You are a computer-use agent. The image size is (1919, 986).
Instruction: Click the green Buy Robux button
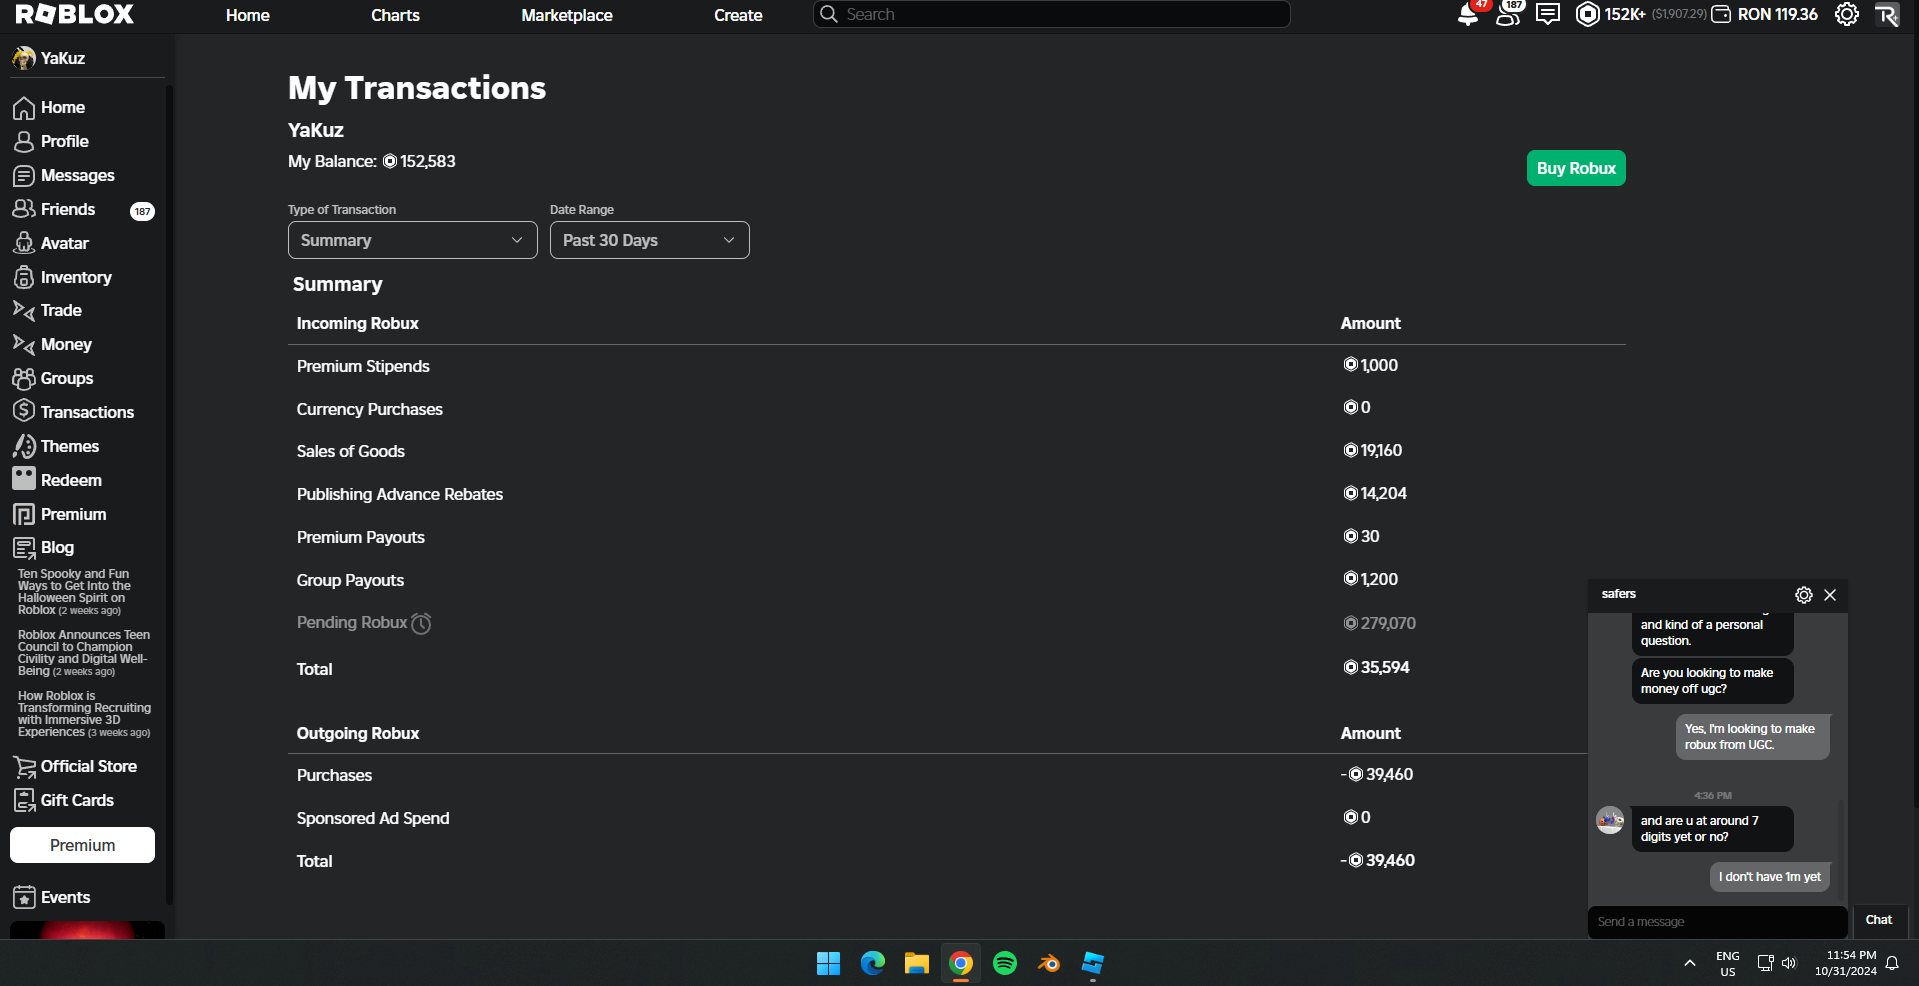1576,168
